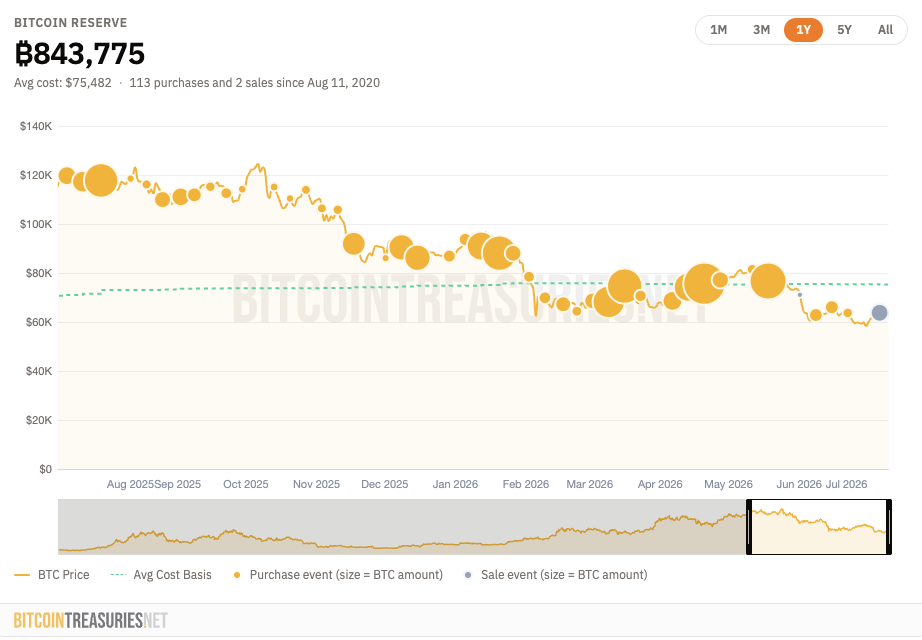Image resolution: width=922 pixels, height=640 pixels.
Task: Click the $100K axis label
Action: pos(36,224)
